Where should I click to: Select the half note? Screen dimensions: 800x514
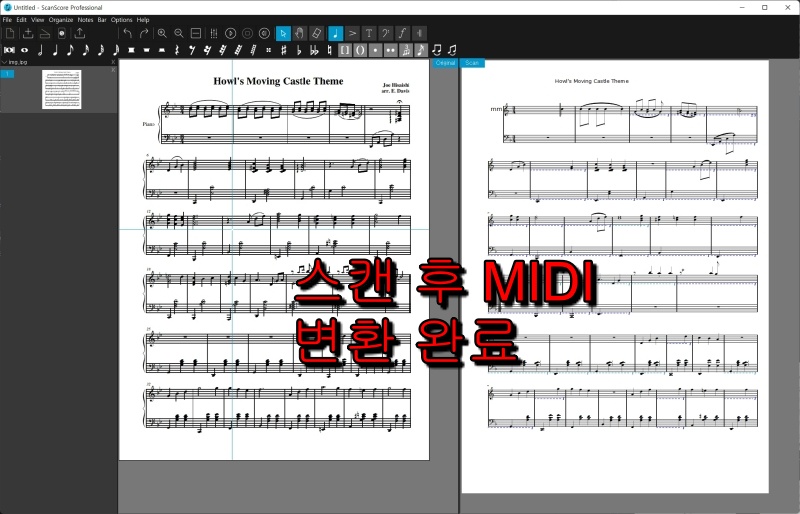(x=40, y=50)
